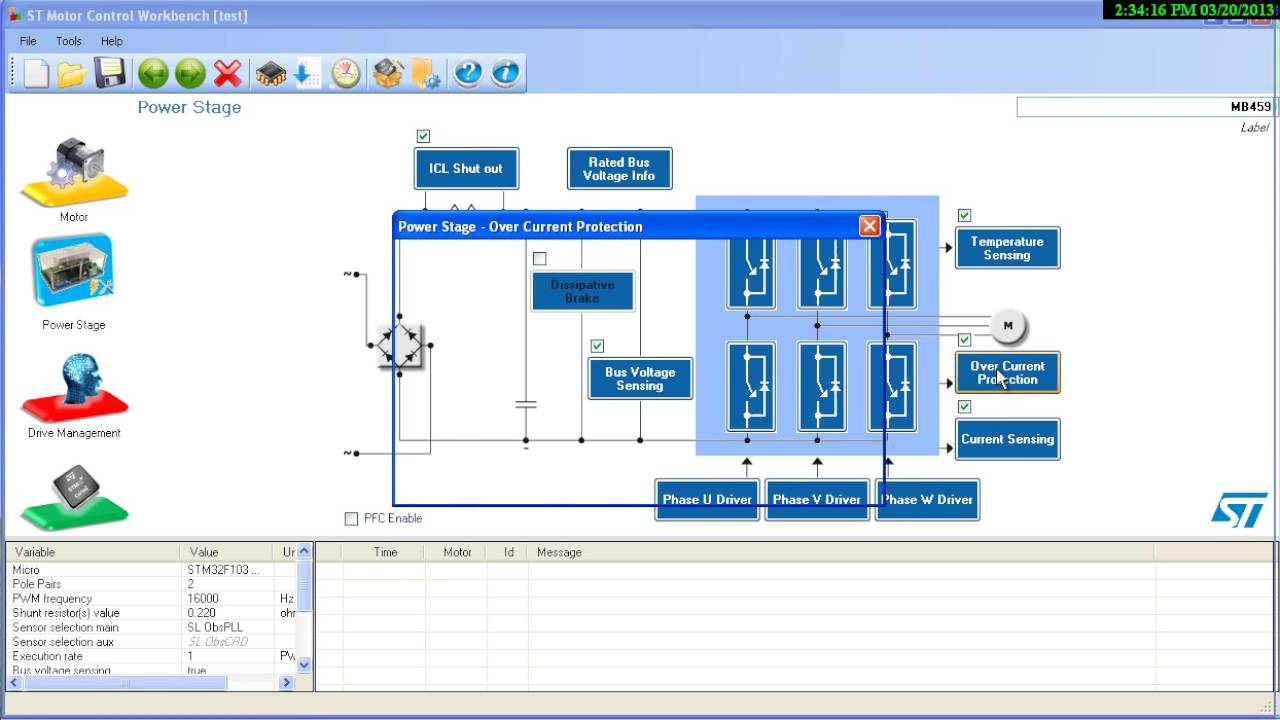Open the gauge monitor toolbar icon
The width and height of the screenshot is (1280, 720).
pos(346,73)
